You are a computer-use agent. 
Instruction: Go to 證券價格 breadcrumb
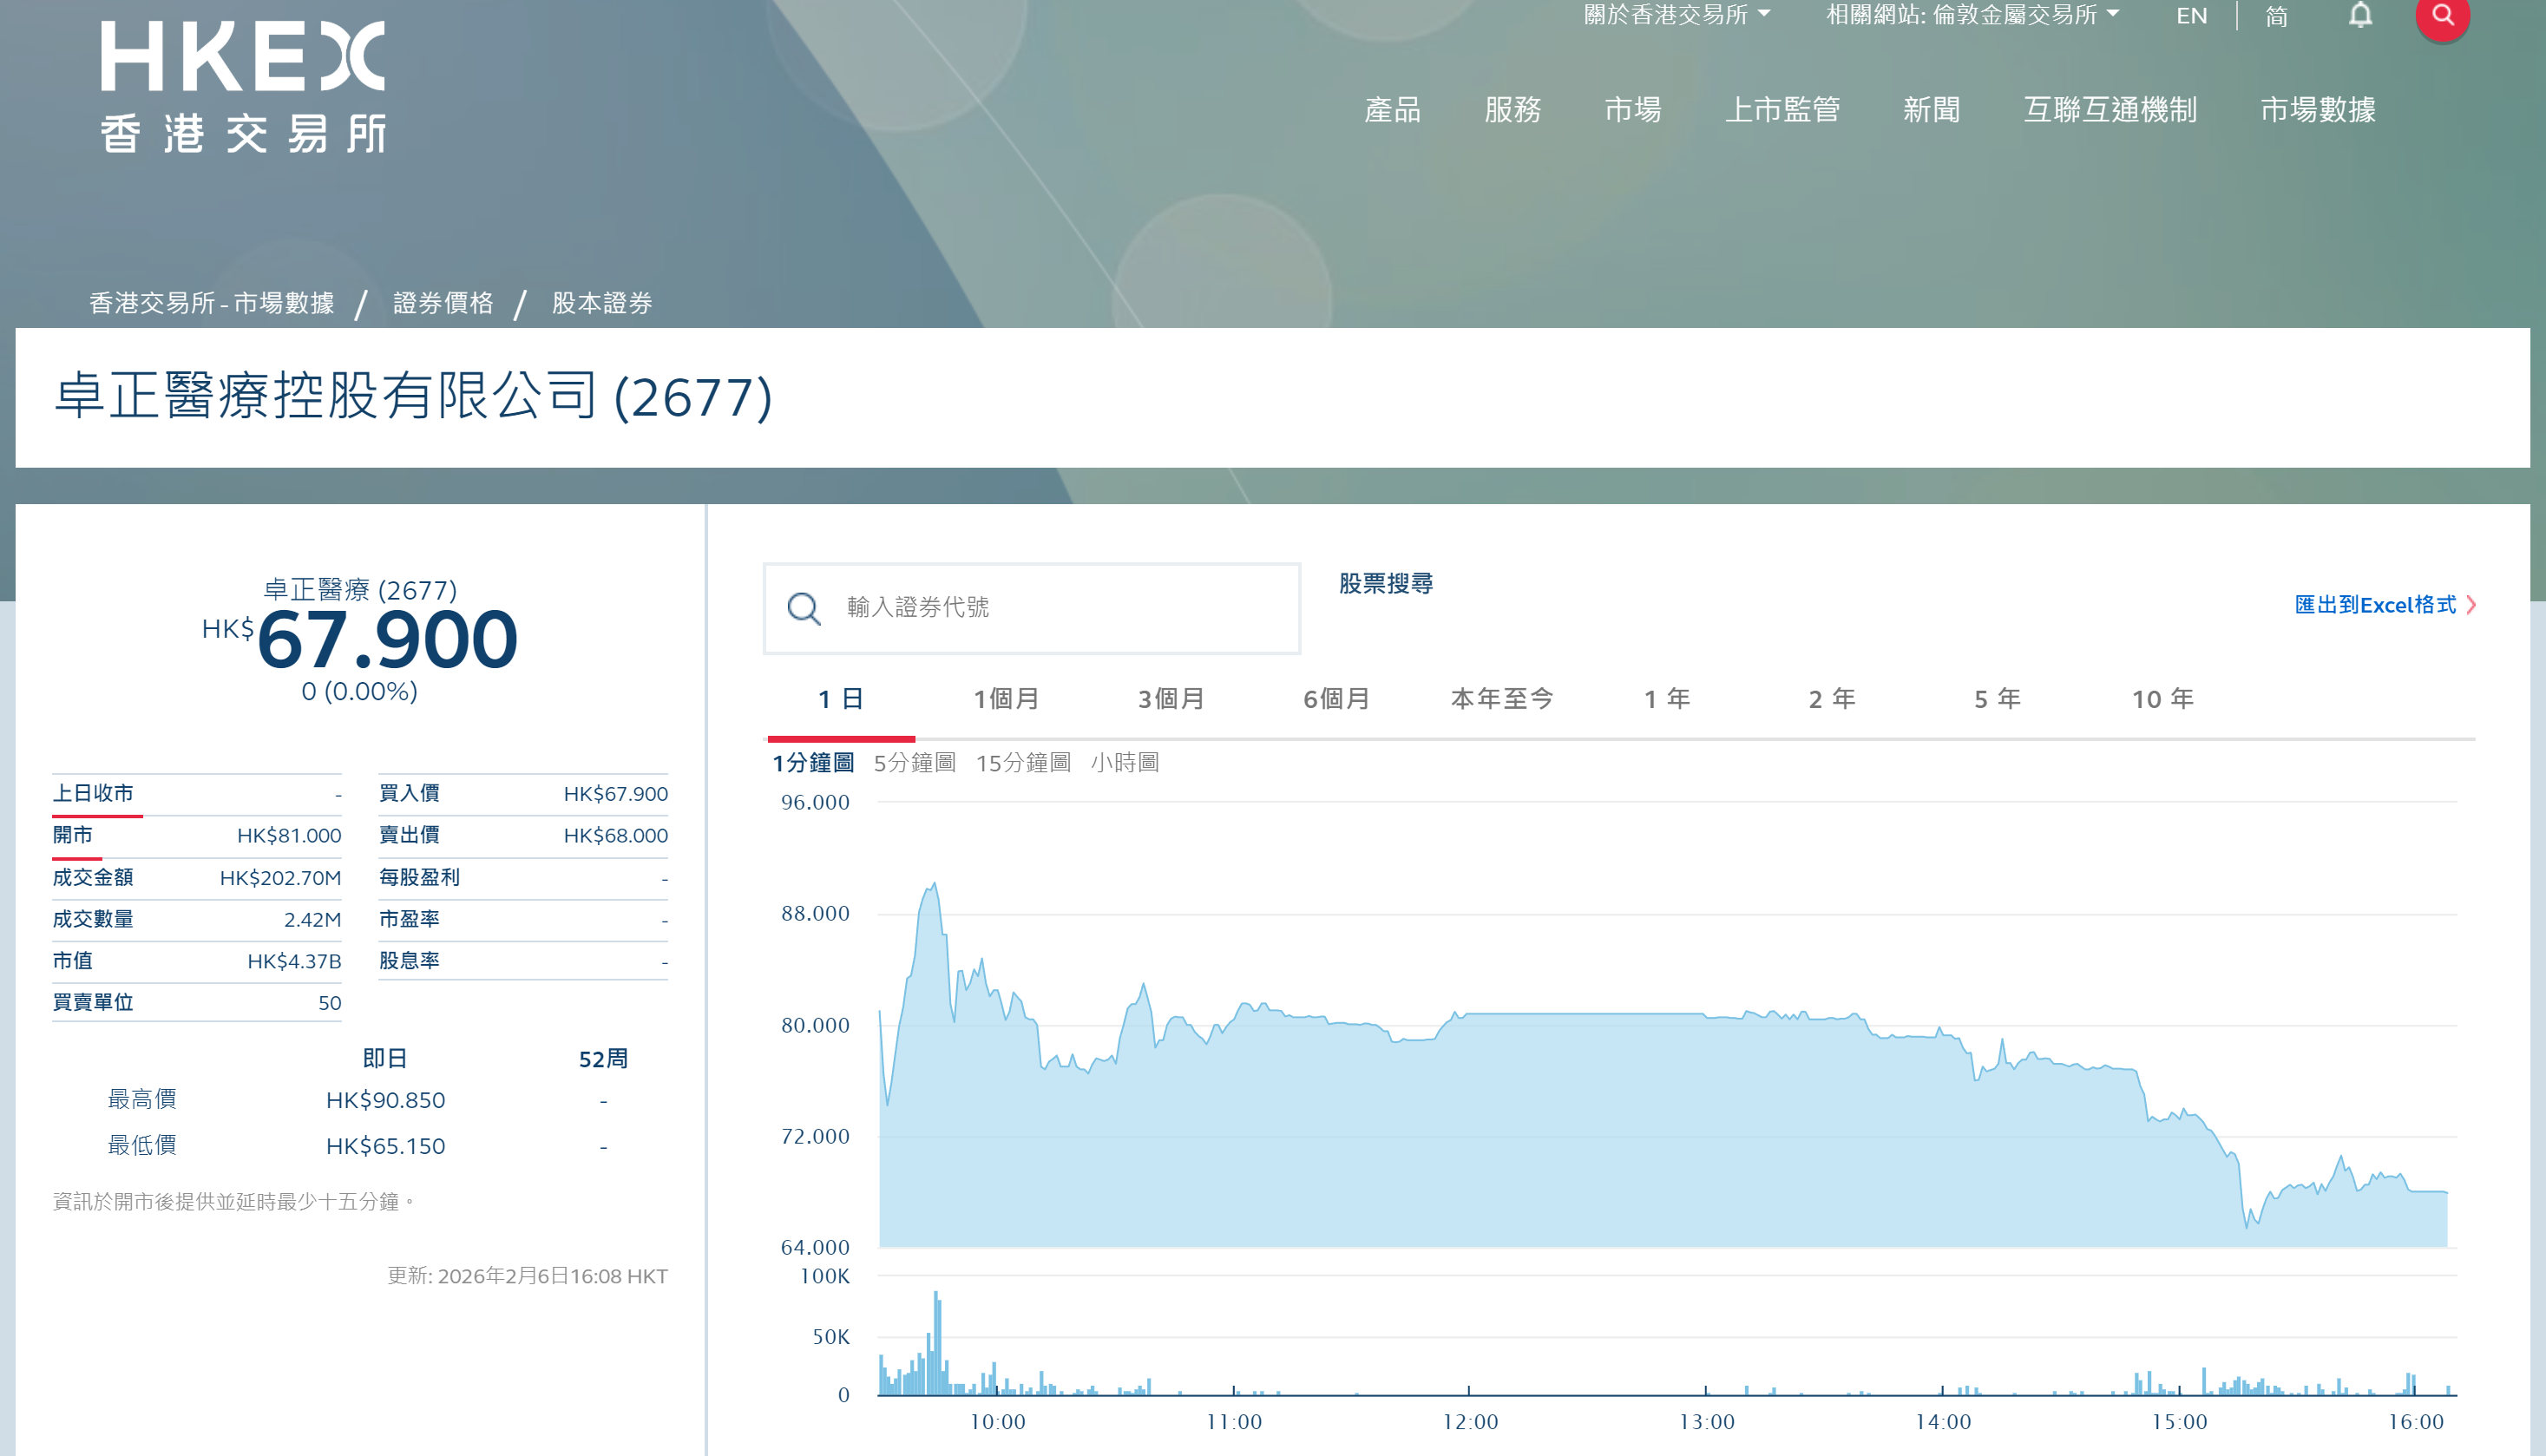pyautogui.click(x=443, y=303)
